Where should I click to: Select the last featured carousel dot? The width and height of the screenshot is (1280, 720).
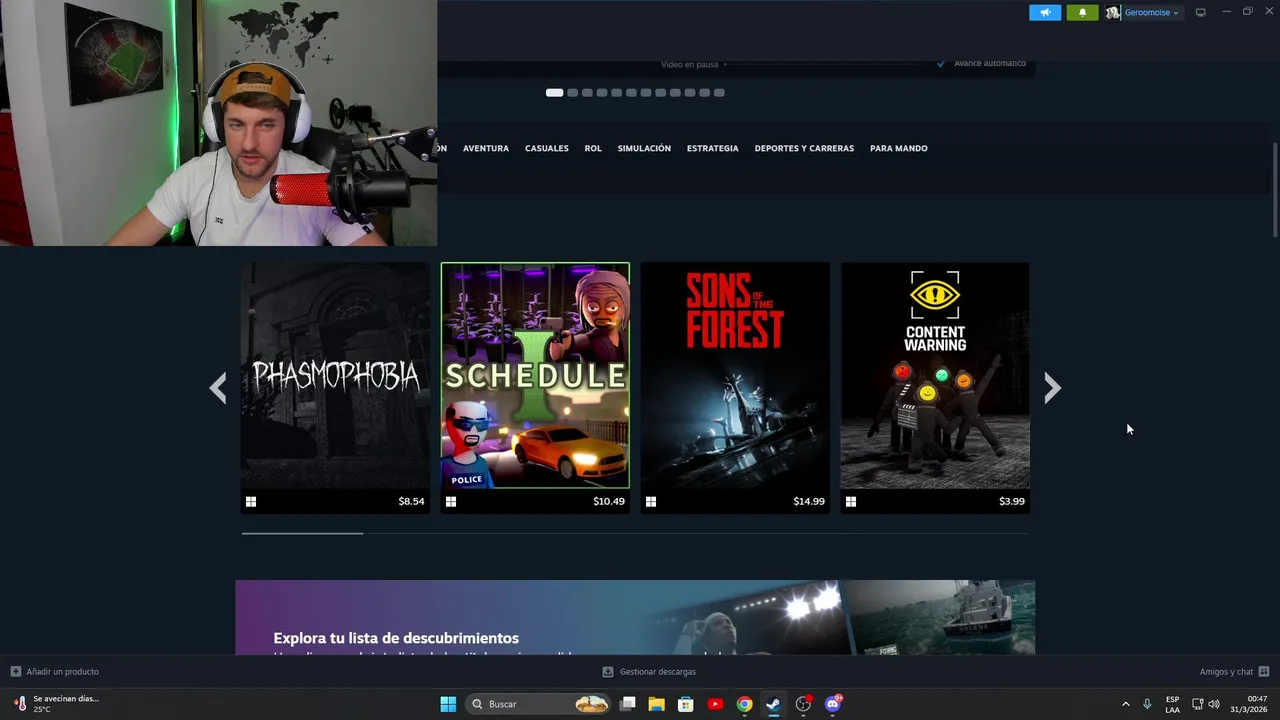pos(719,93)
